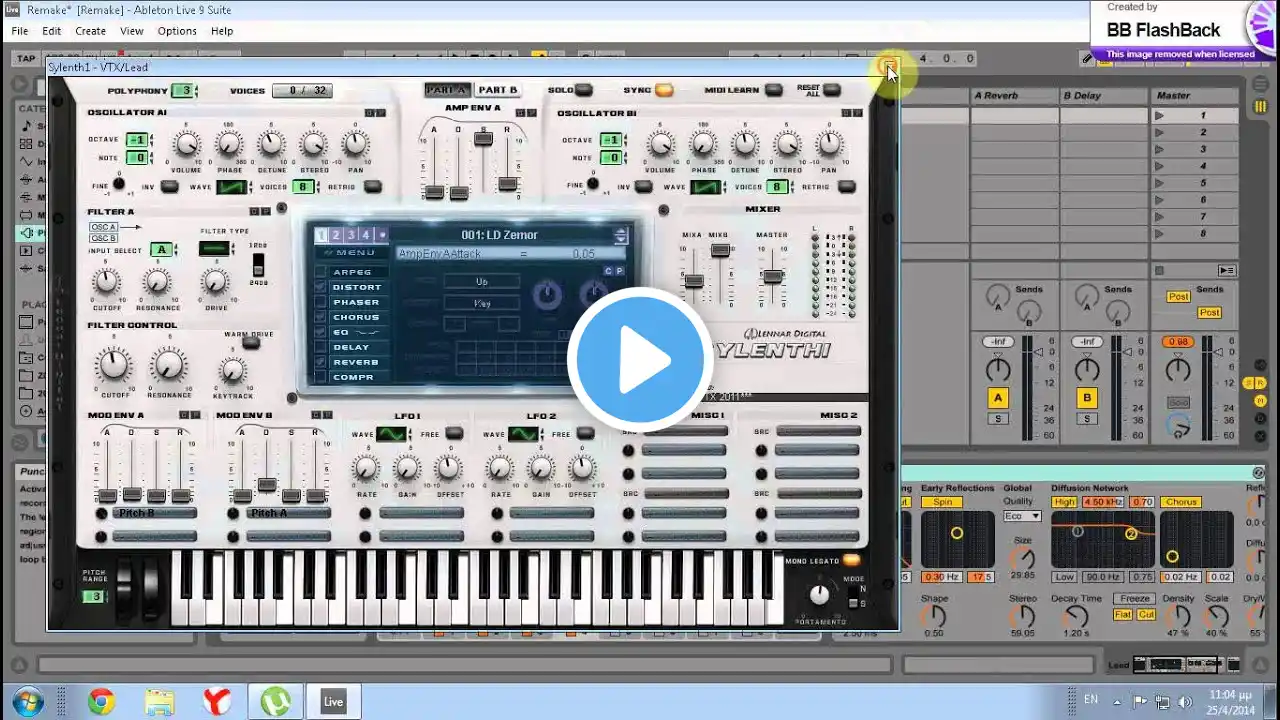Change Oscillator B1 waveform selector
The image size is (1280, 720).
pyautogui.click(x=706, y=187)
